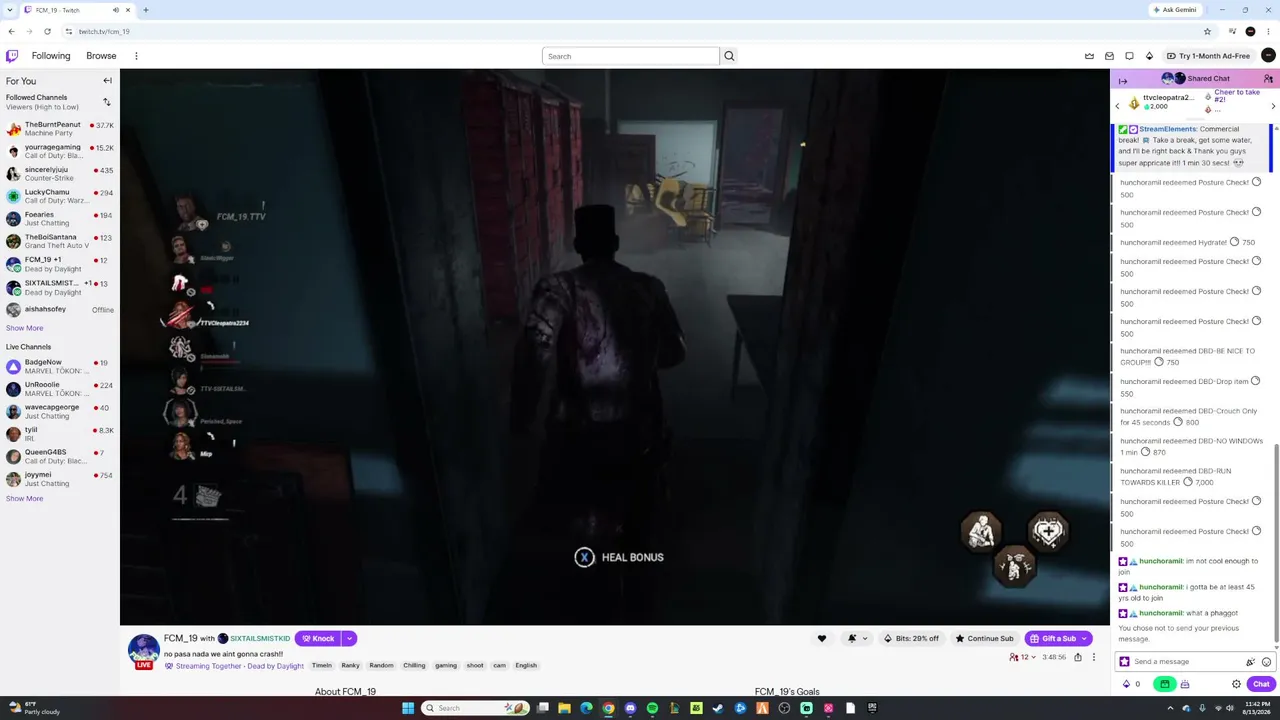The image size is (1280, 720).
Task: Open the emote picker in chat
Action: coord(1266,662)
